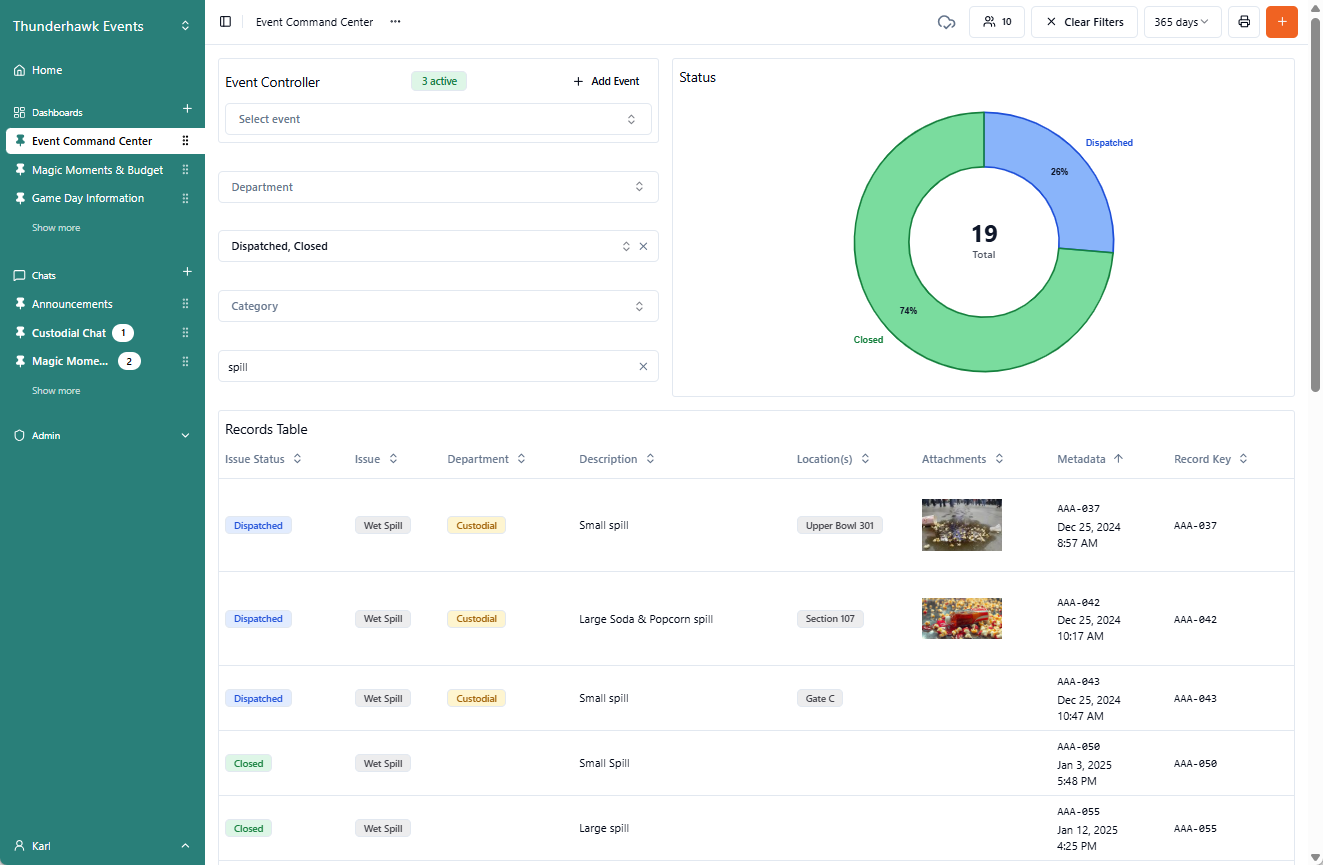1323x865 pixels.
Task: Click the Add Event button
Action: coord(606,81)
